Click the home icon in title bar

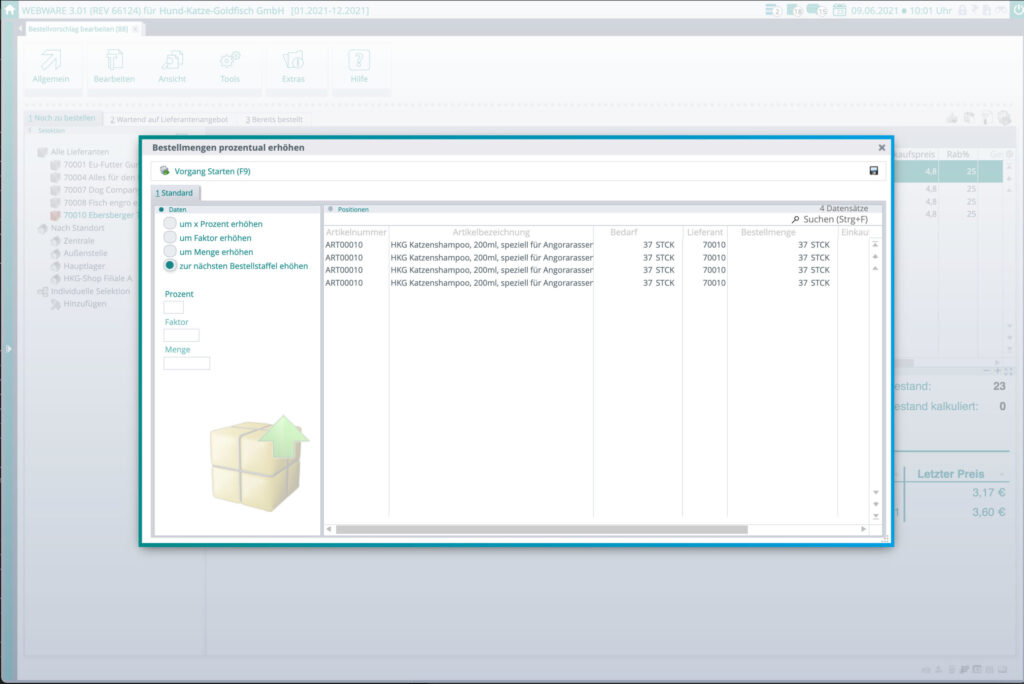[10, 10]
